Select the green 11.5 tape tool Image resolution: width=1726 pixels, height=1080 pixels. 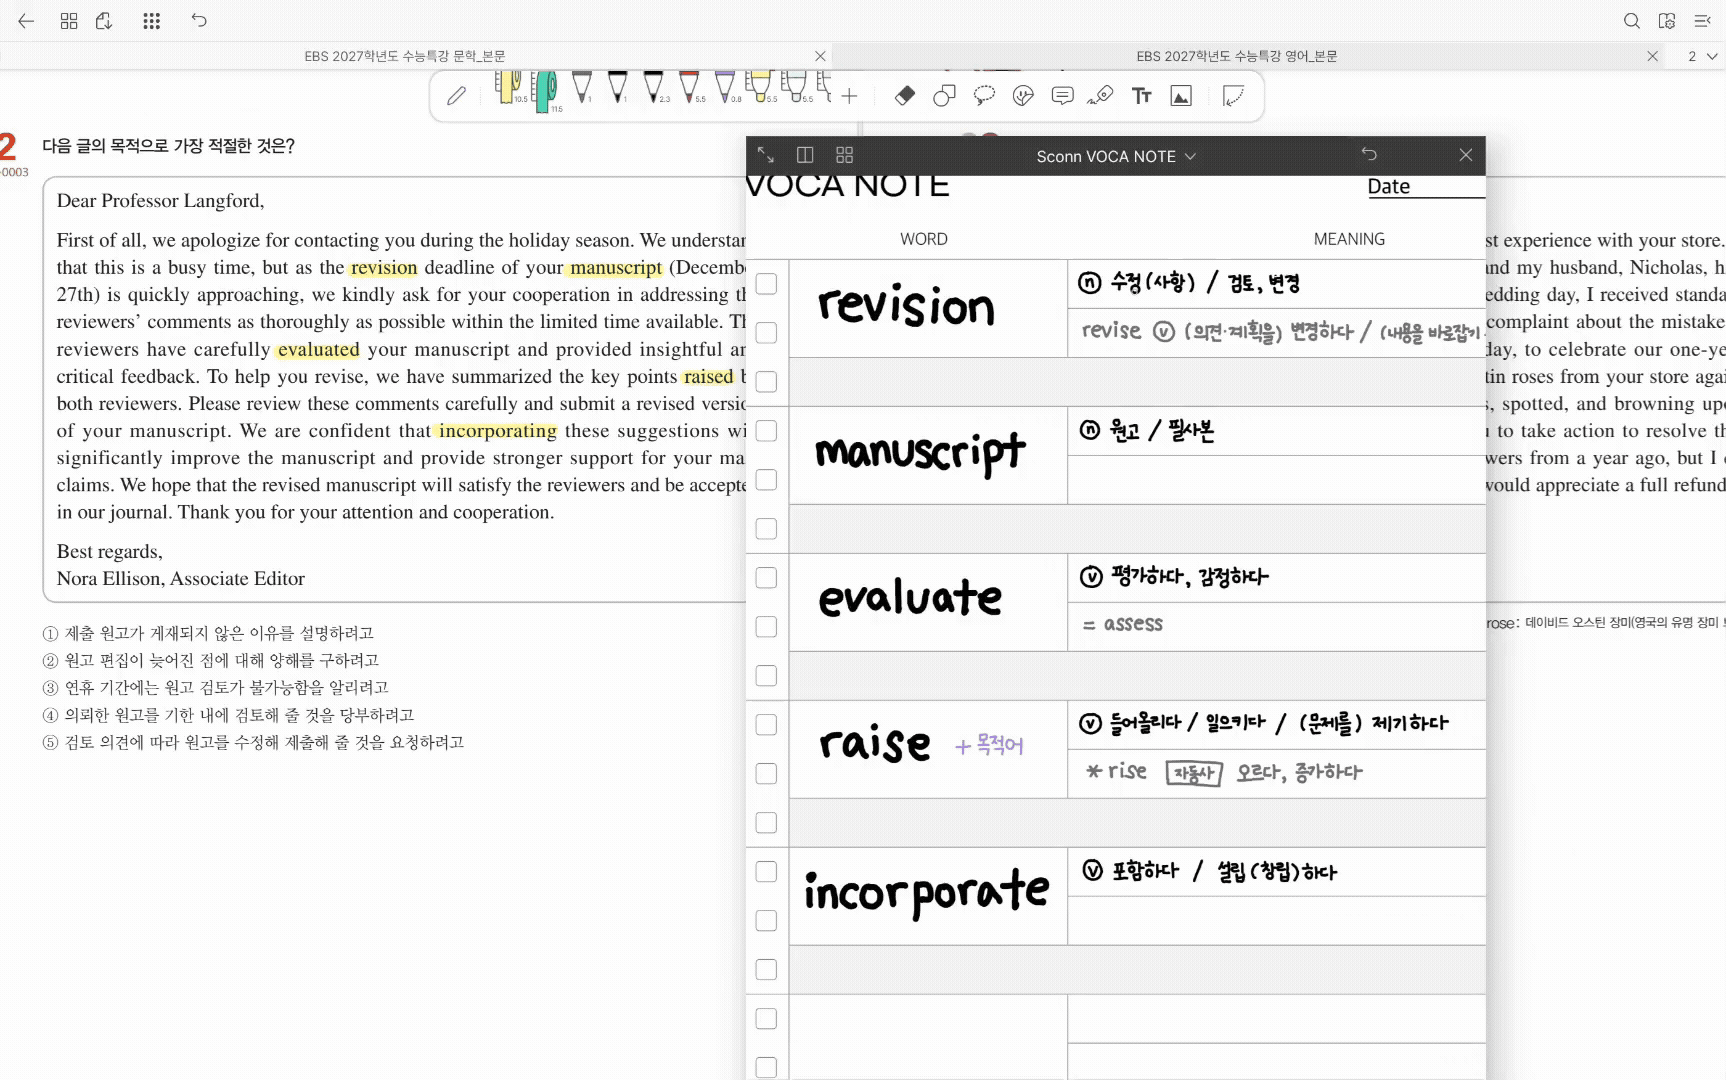545,91
